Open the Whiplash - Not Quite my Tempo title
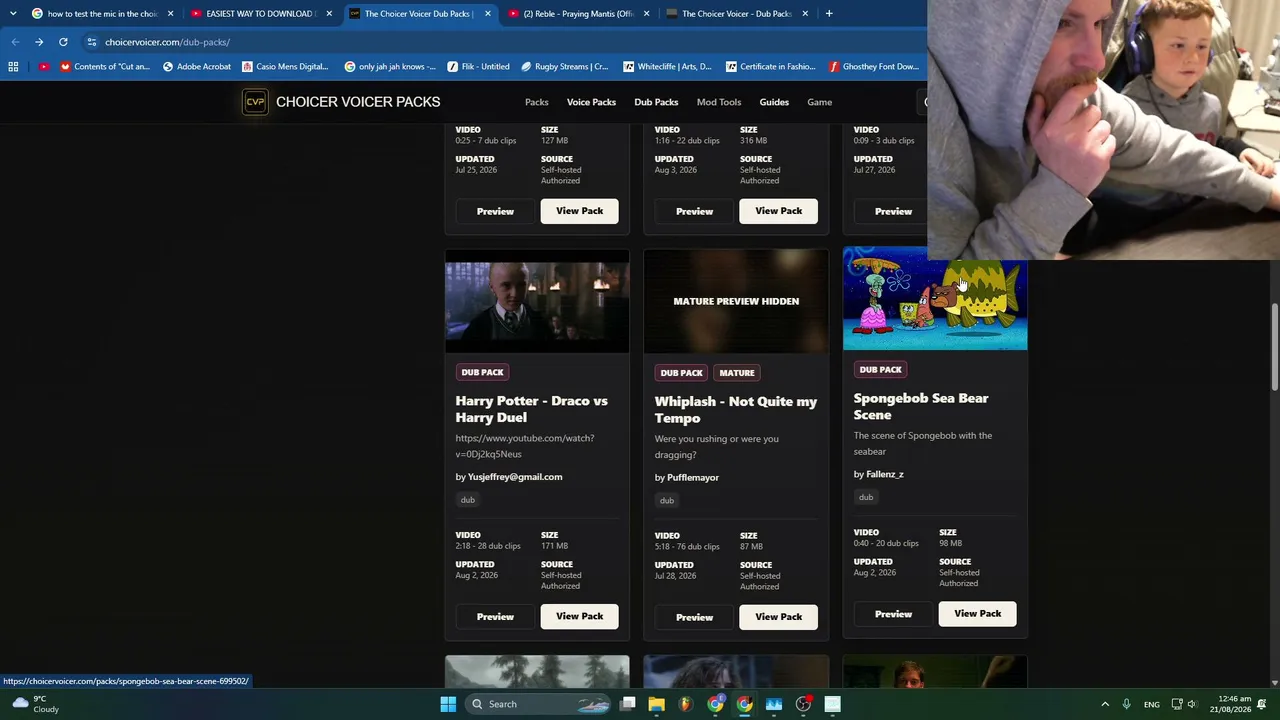Viewport: 1280px width, 720px height. pos(736,410)
